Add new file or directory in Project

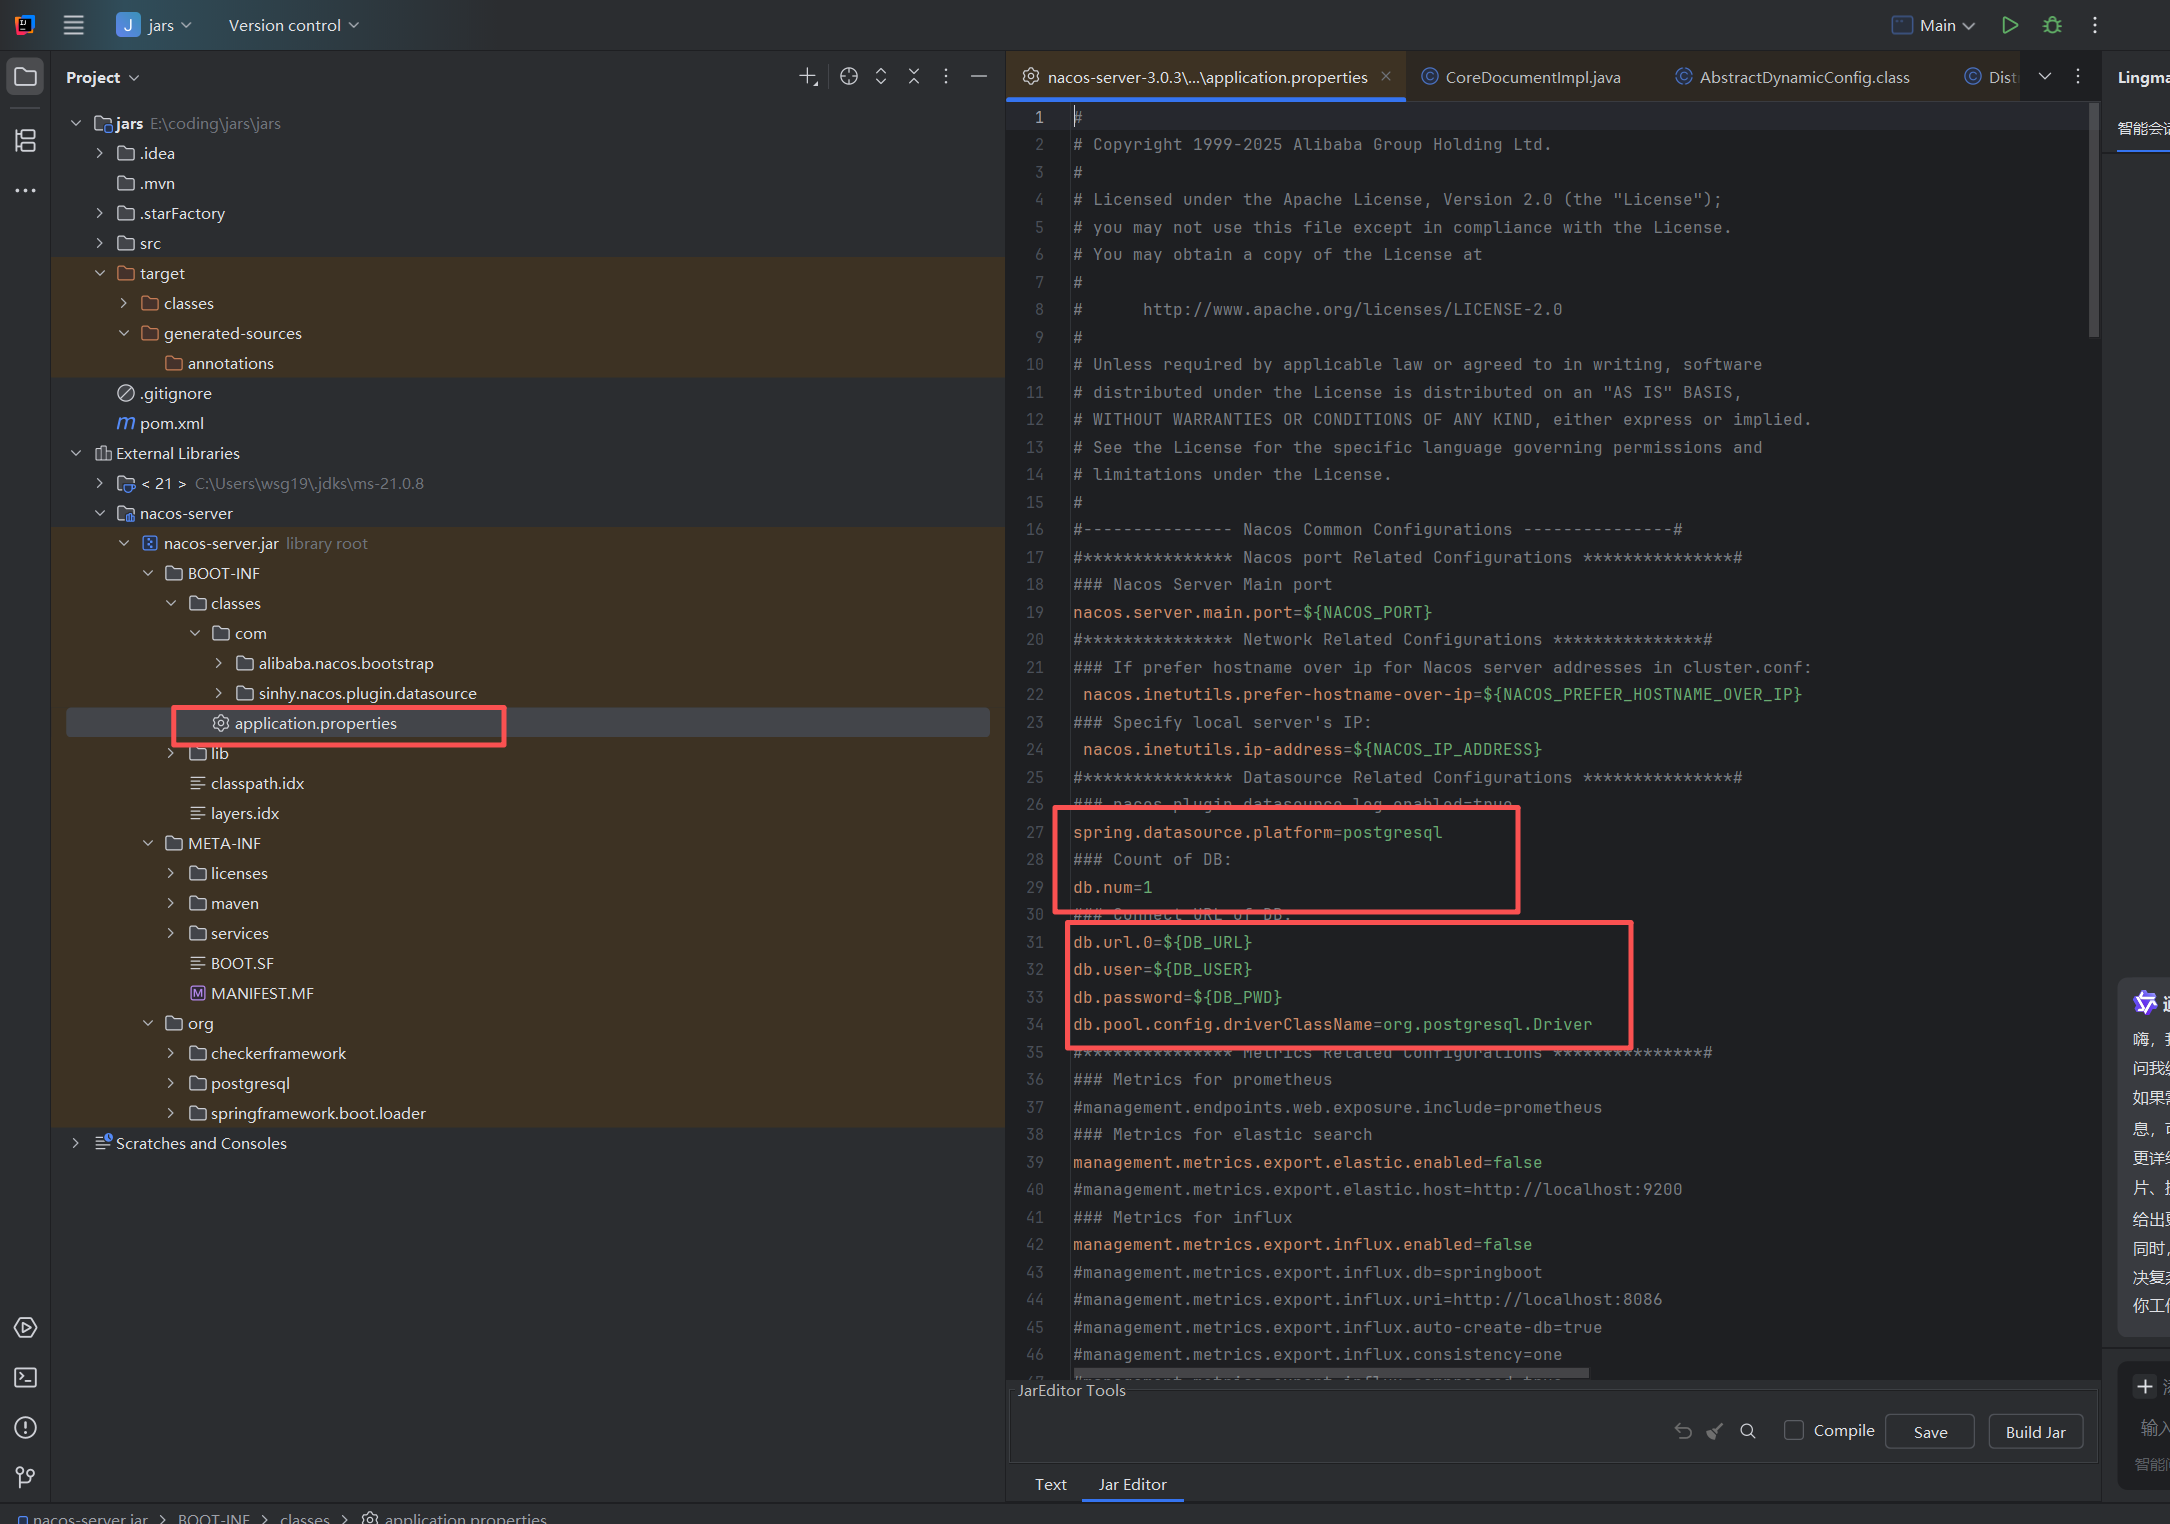808,77
